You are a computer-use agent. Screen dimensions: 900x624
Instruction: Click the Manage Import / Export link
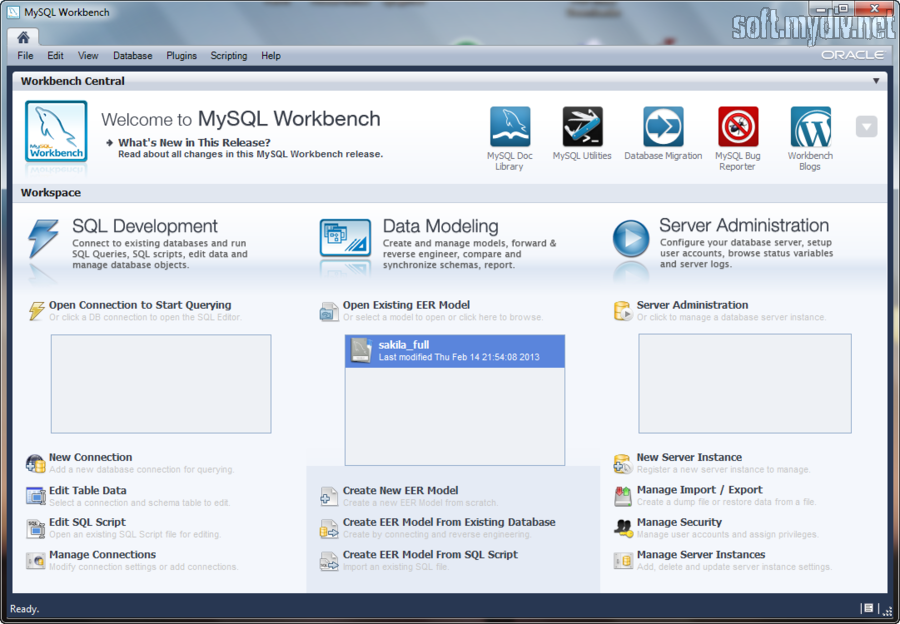tap(700, 490)
